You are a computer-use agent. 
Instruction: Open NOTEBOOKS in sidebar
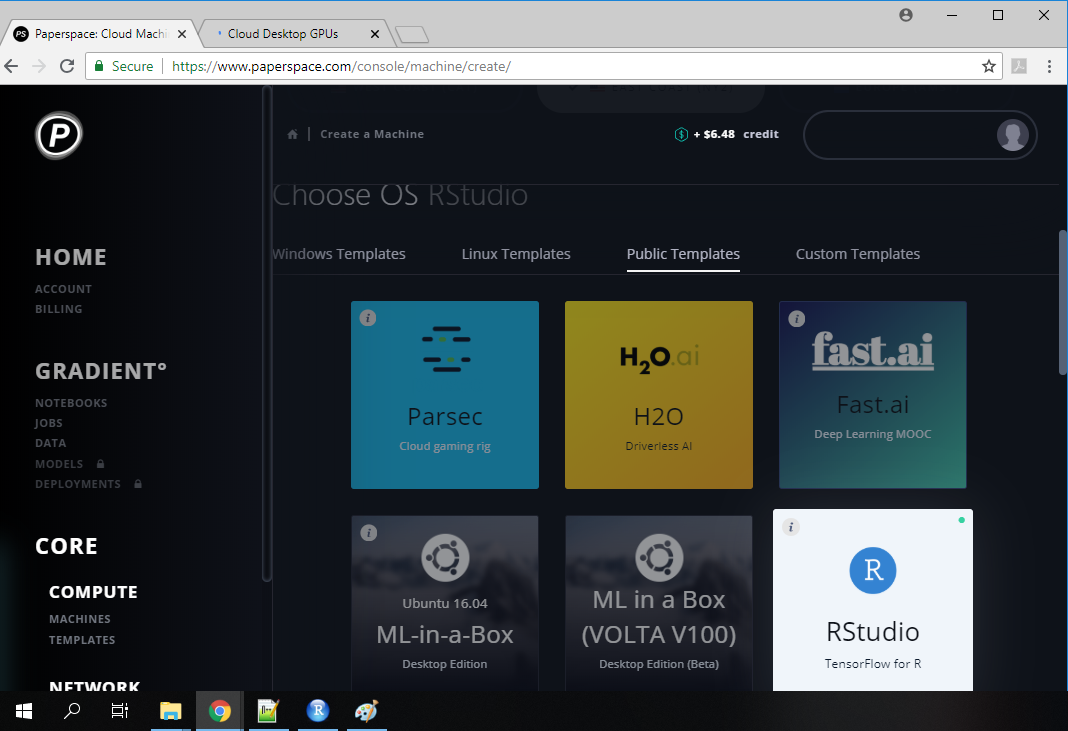pos(71,403)
